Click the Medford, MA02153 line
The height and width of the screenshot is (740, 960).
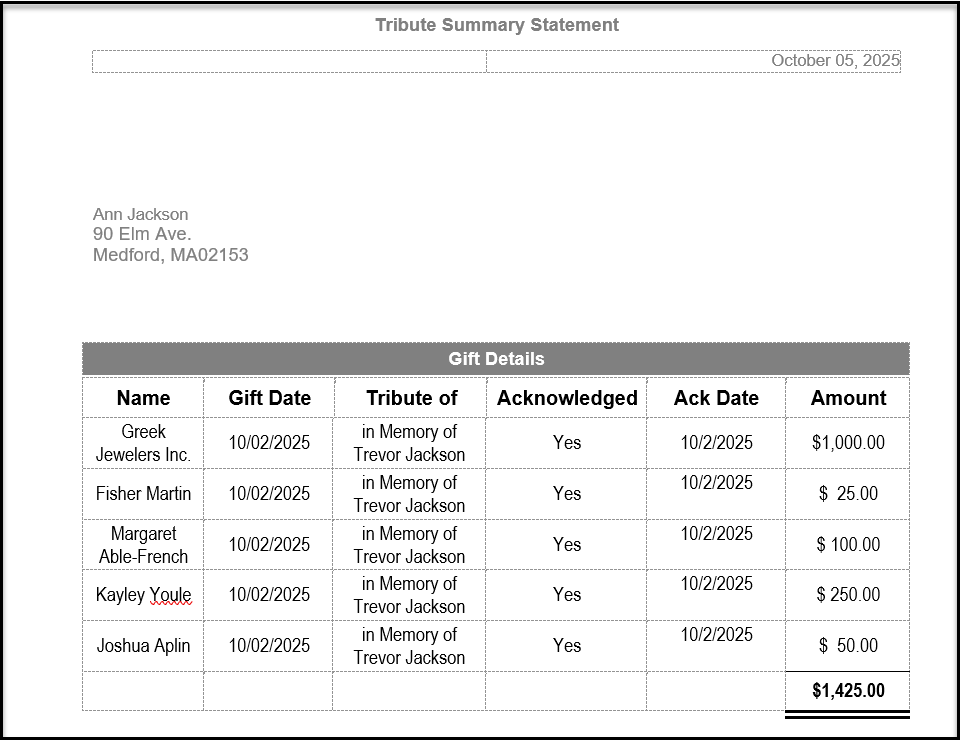[170, 255]
